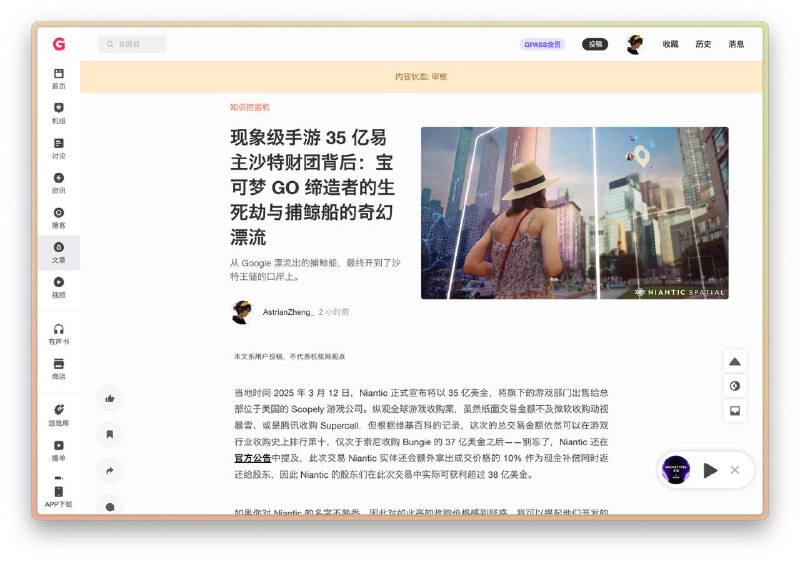This screenshot has height=562, width=800.
Task: Open 播单 playlists in the sidebar
Action: click(x=59, y=450)
